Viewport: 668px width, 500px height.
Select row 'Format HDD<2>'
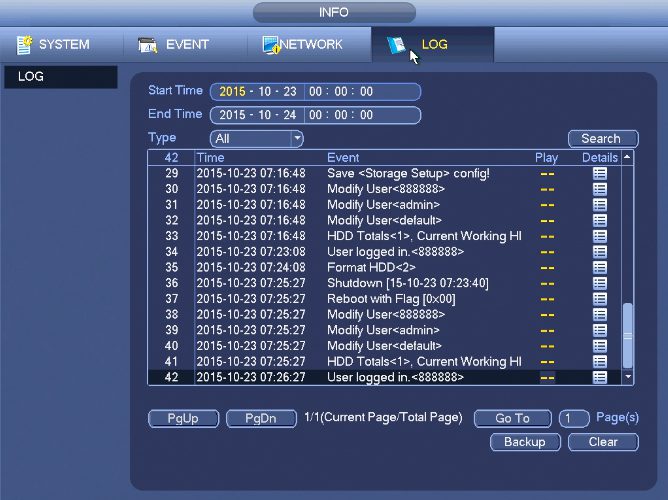[x=384, y=267]
